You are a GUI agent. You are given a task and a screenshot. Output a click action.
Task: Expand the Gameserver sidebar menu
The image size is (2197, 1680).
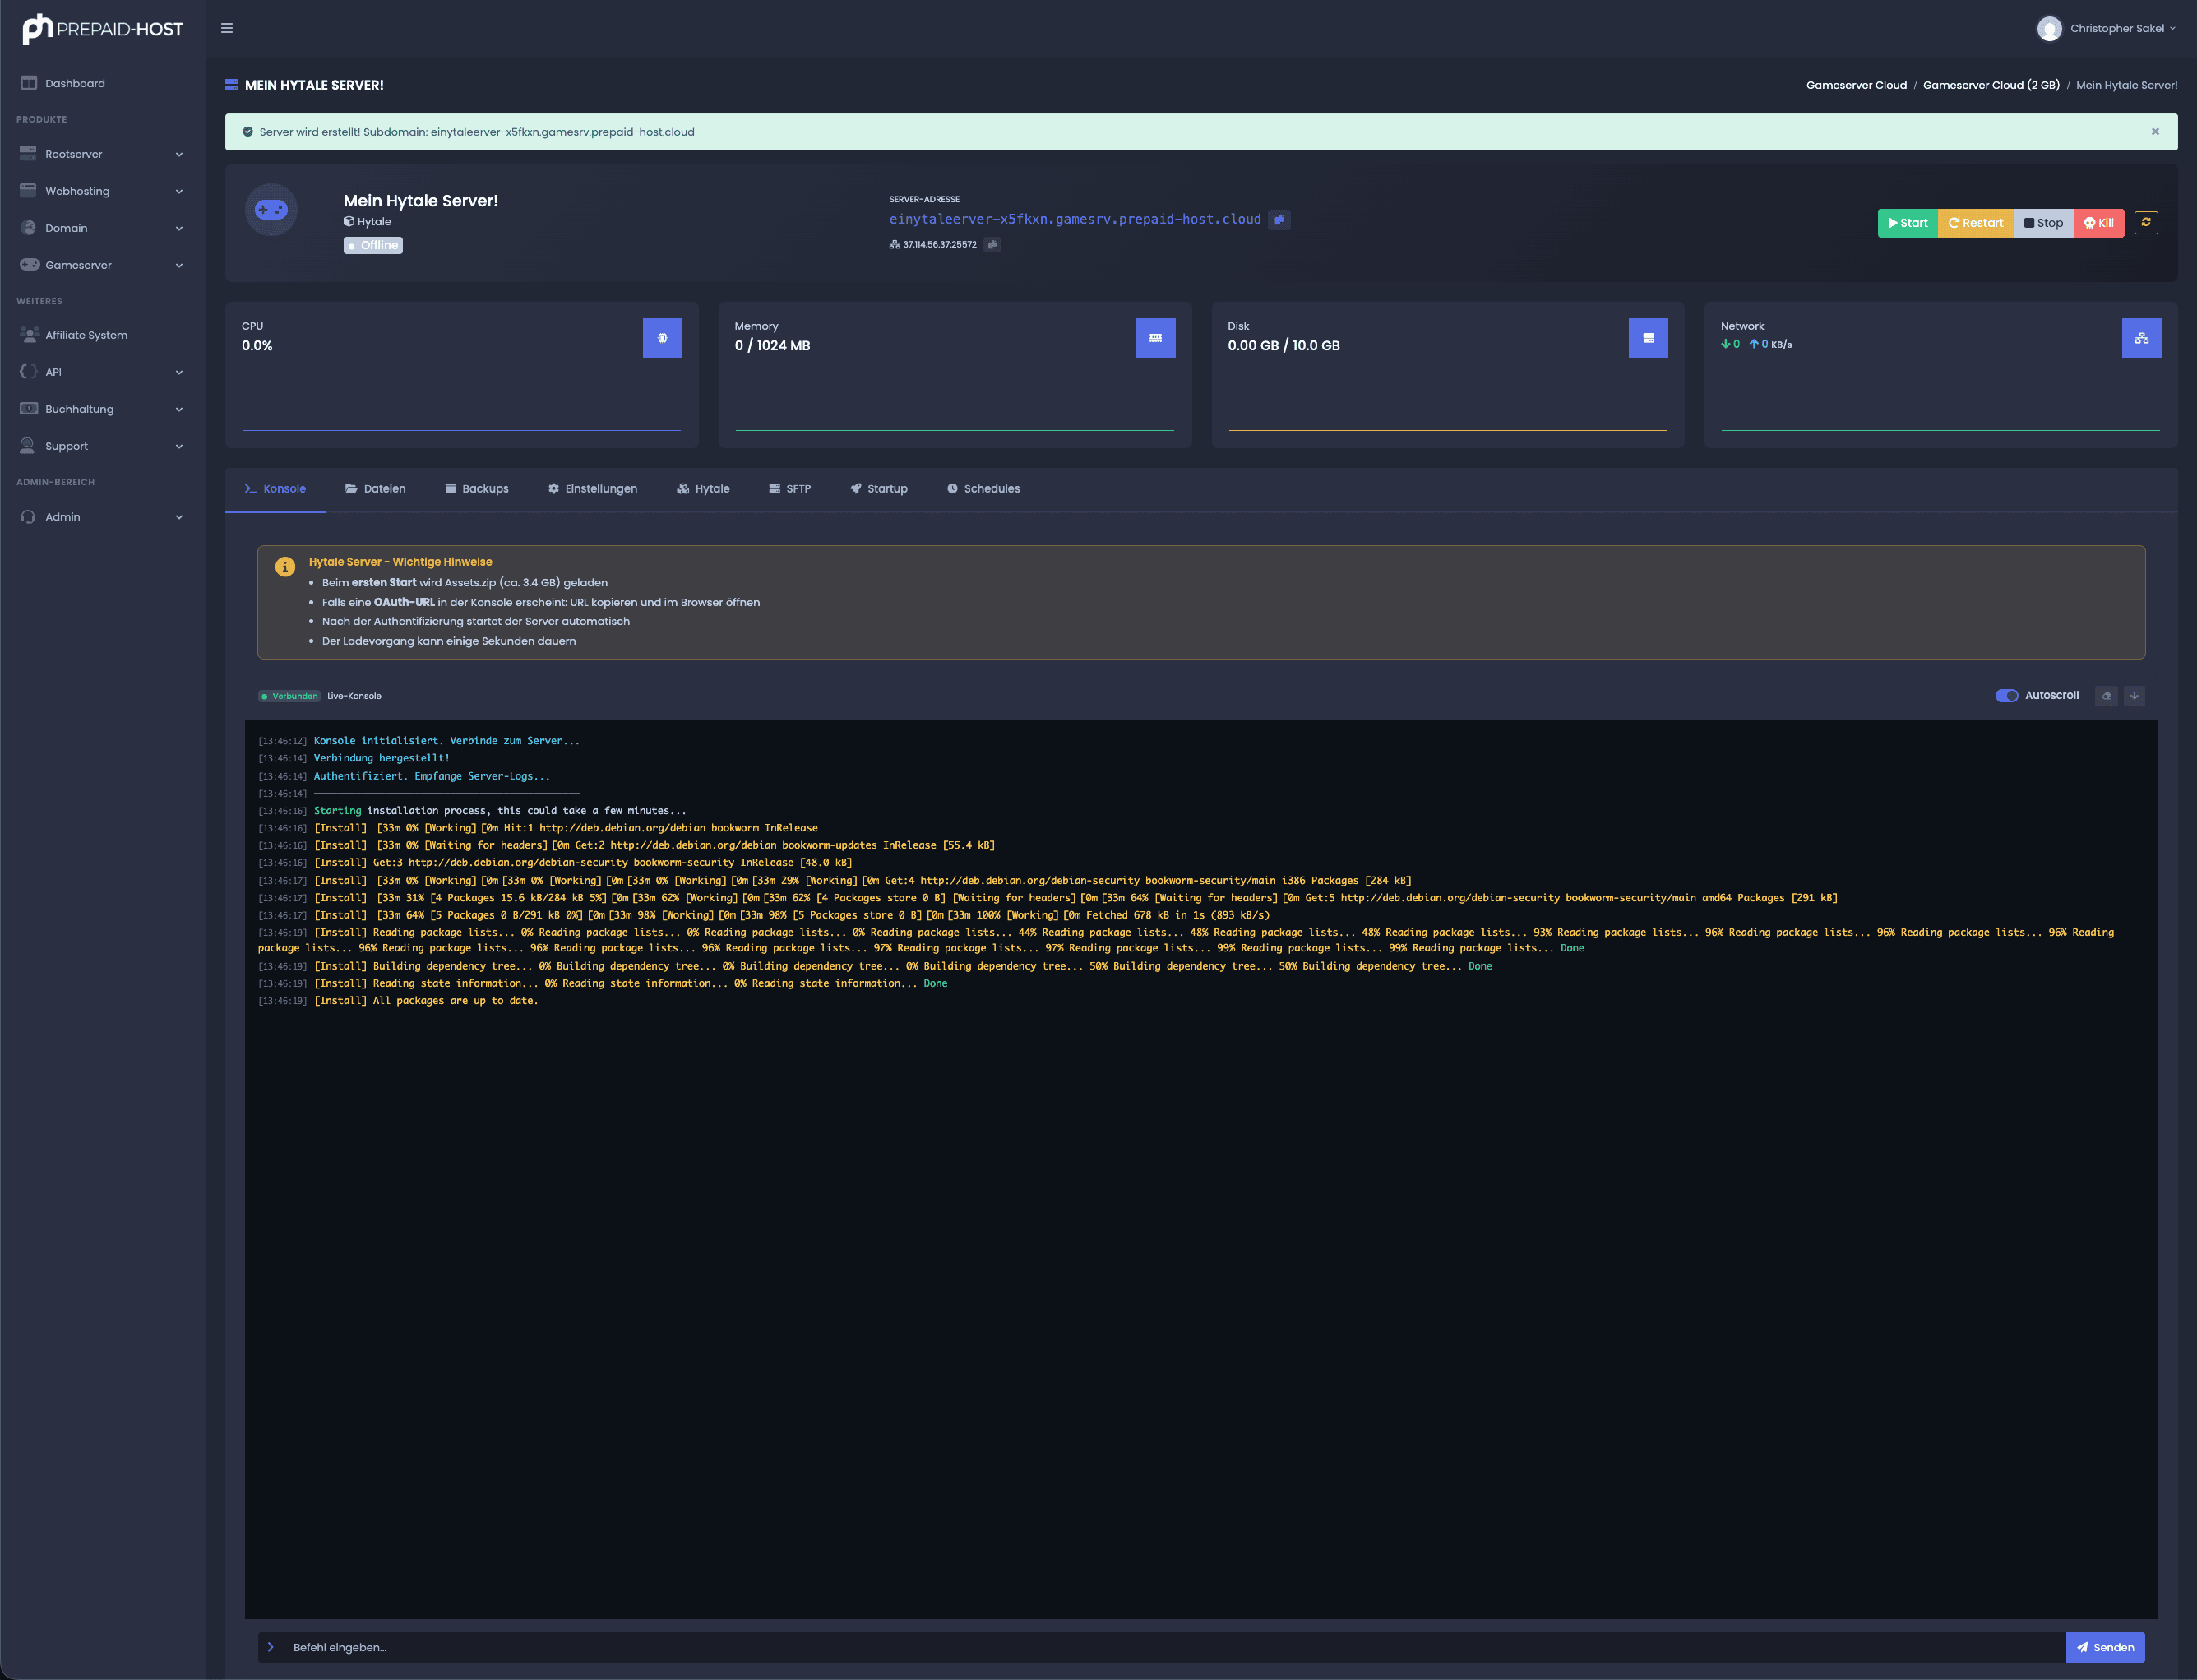[101, 265]
